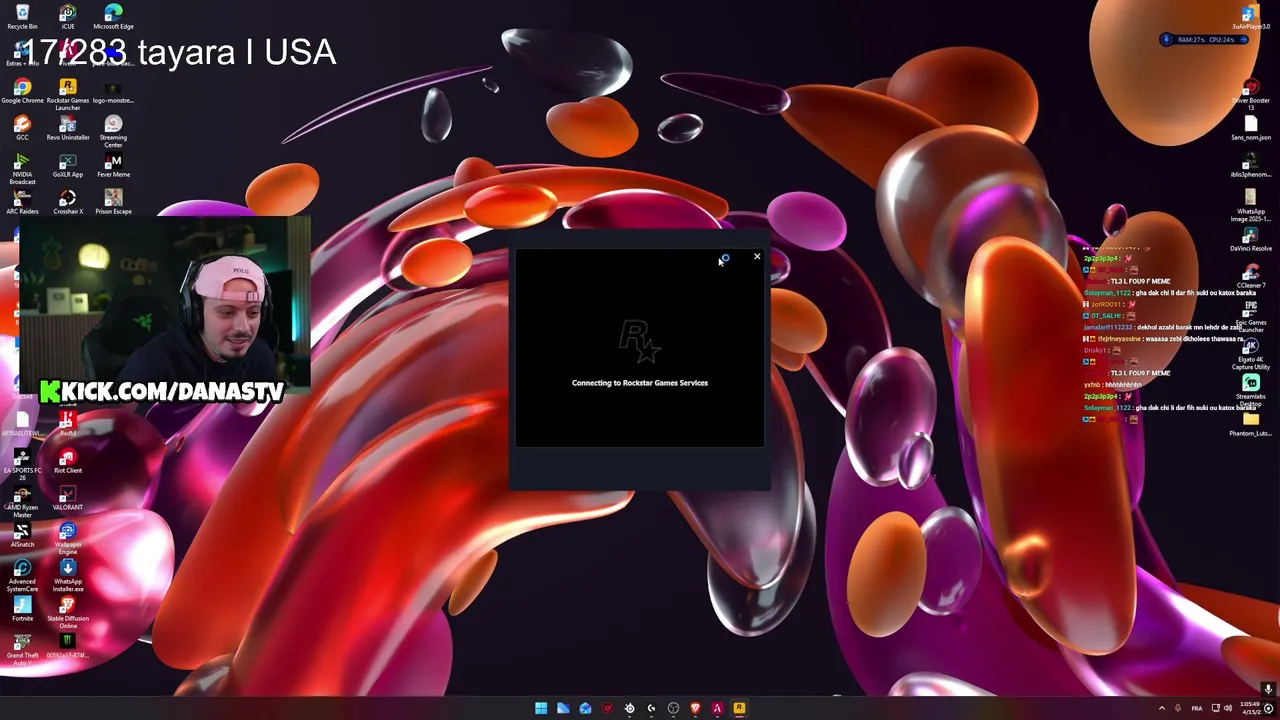Launch NVIDIA Broadcast shortcut
This screenshot has height=720, width=1280.
(x=22, y=168)
